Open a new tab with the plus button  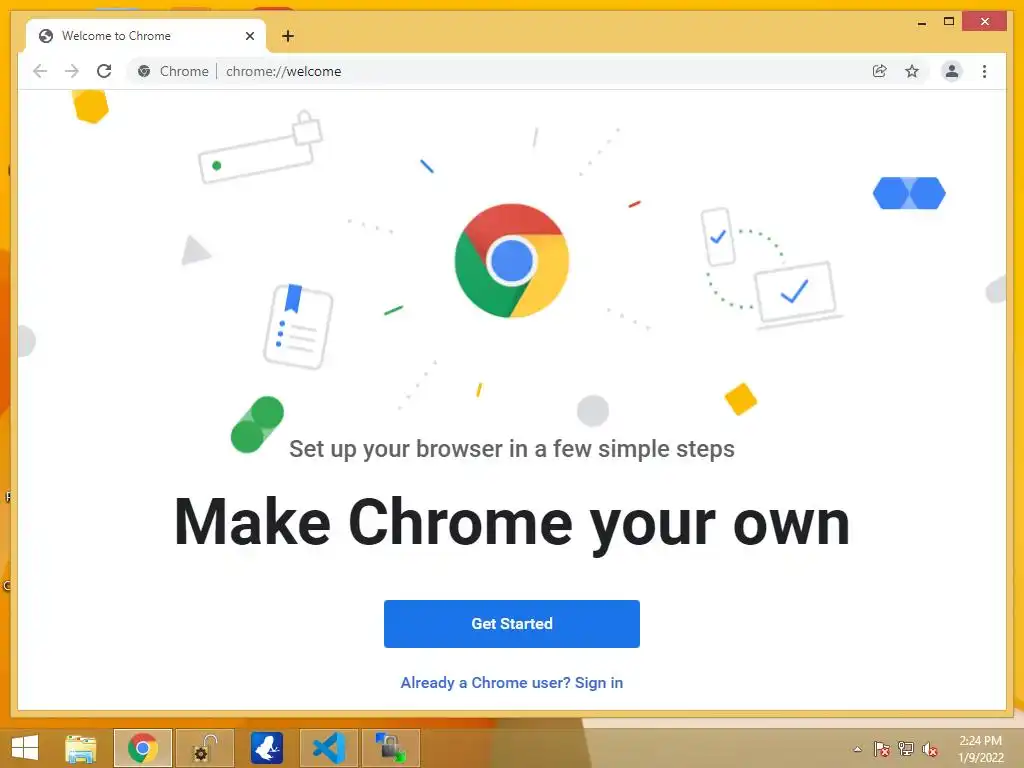(288, 36)
